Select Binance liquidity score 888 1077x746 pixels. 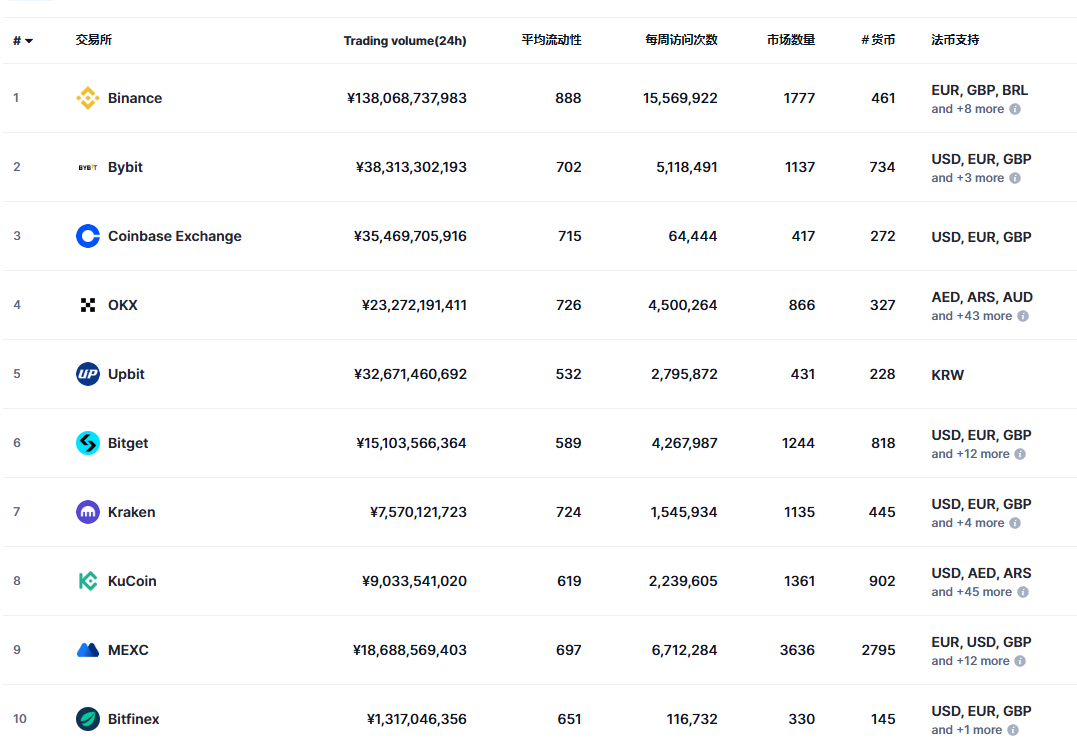pyautogui.click(x=568, y=98)
